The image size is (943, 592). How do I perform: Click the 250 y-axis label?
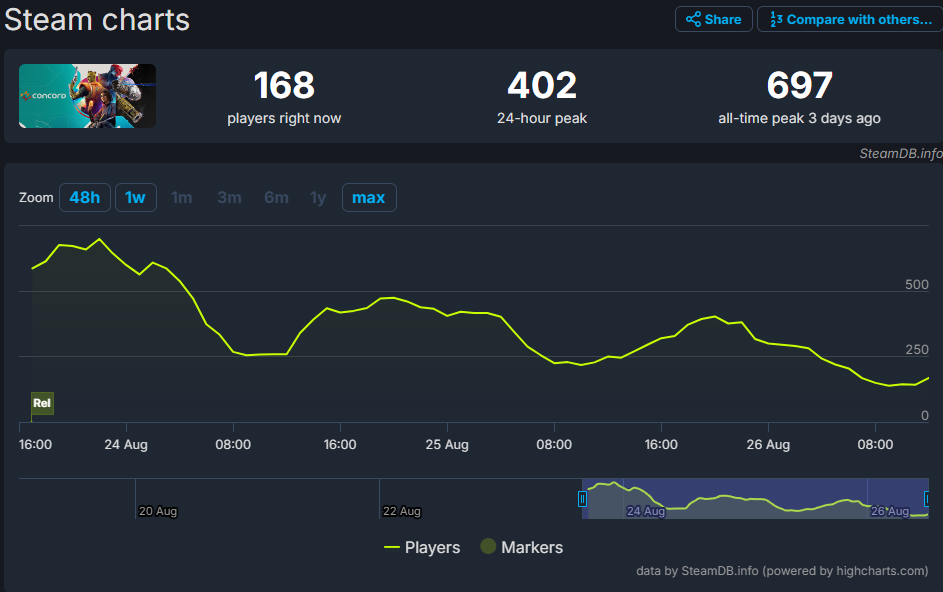tap(917, 350)
